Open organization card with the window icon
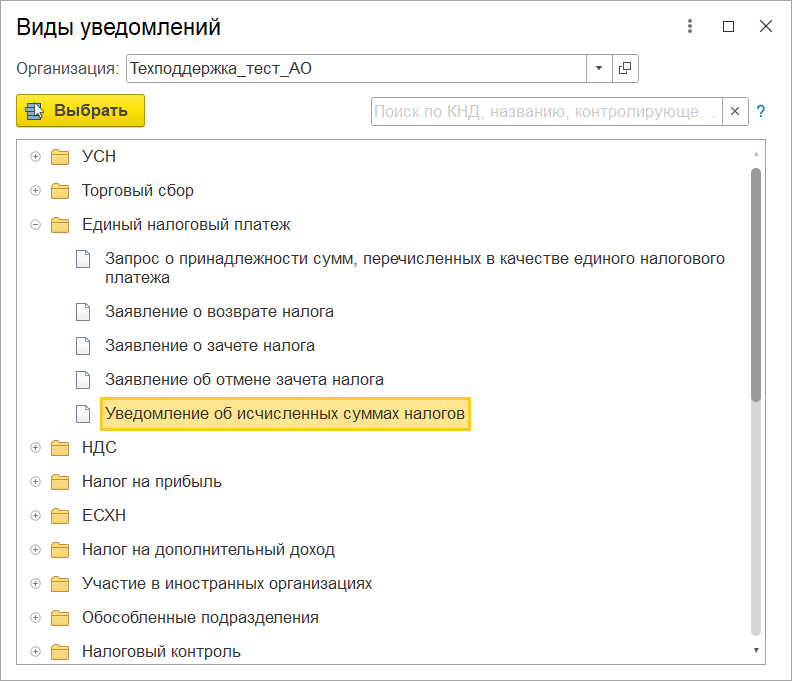This screenshot has width=792, height=681. point(625,68)
